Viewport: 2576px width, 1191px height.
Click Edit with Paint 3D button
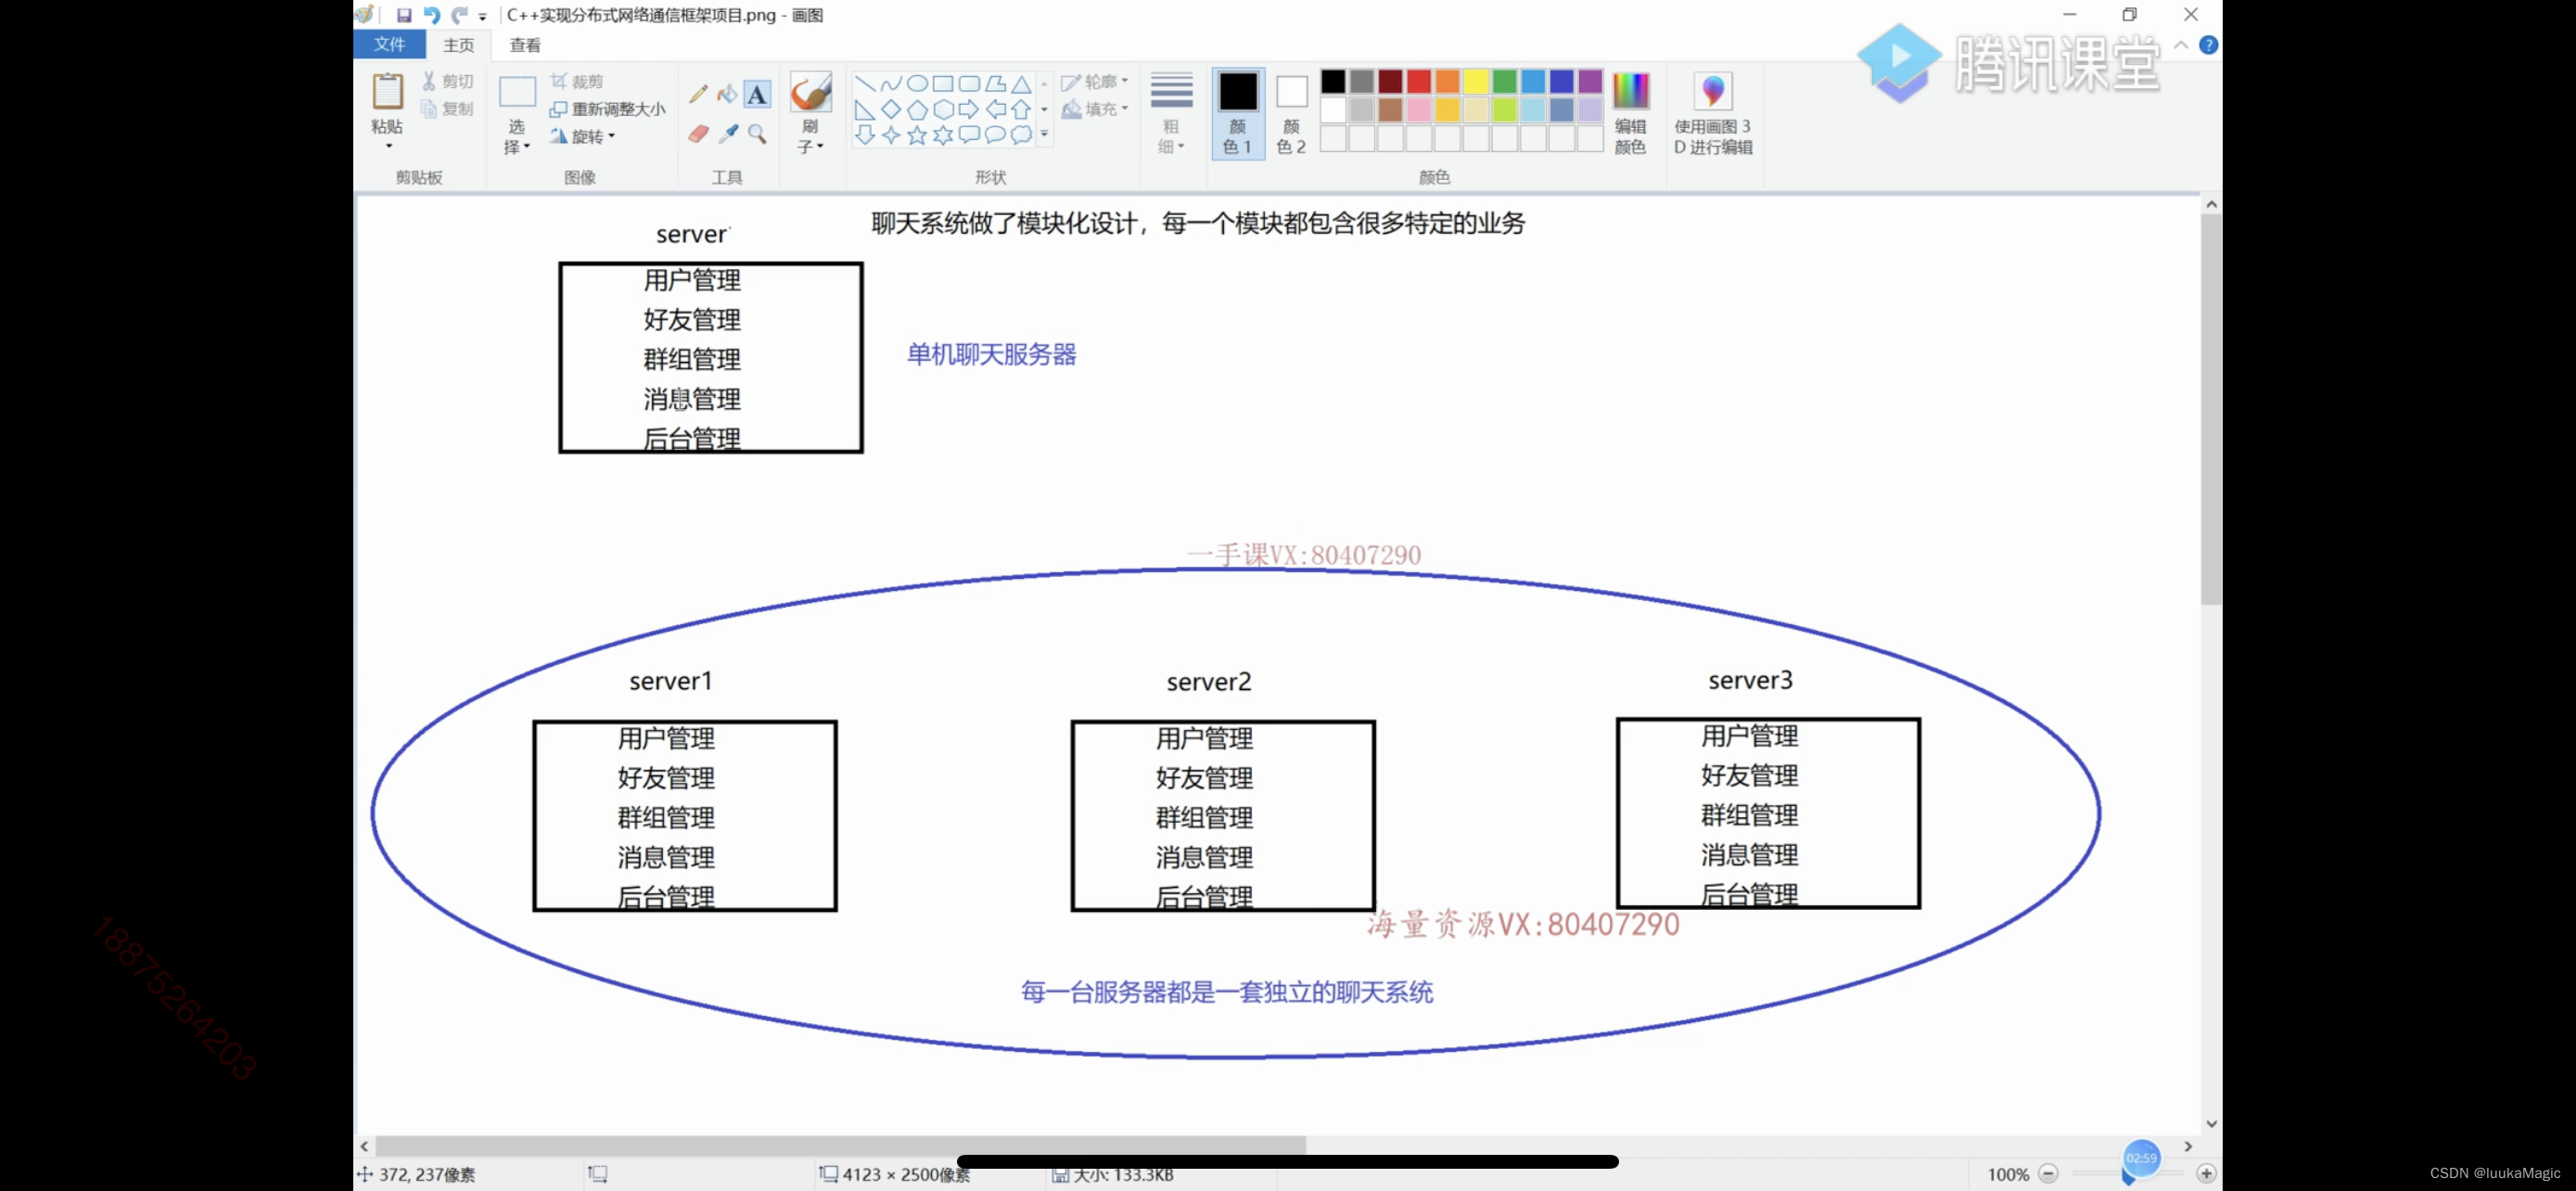coord(1713,113)
